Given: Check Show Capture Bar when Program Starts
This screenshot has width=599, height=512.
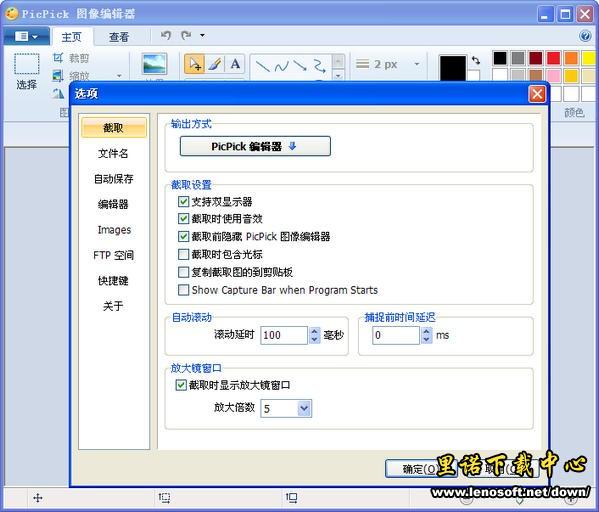Looking at the screenshot, I should click(x=183, y=290).
